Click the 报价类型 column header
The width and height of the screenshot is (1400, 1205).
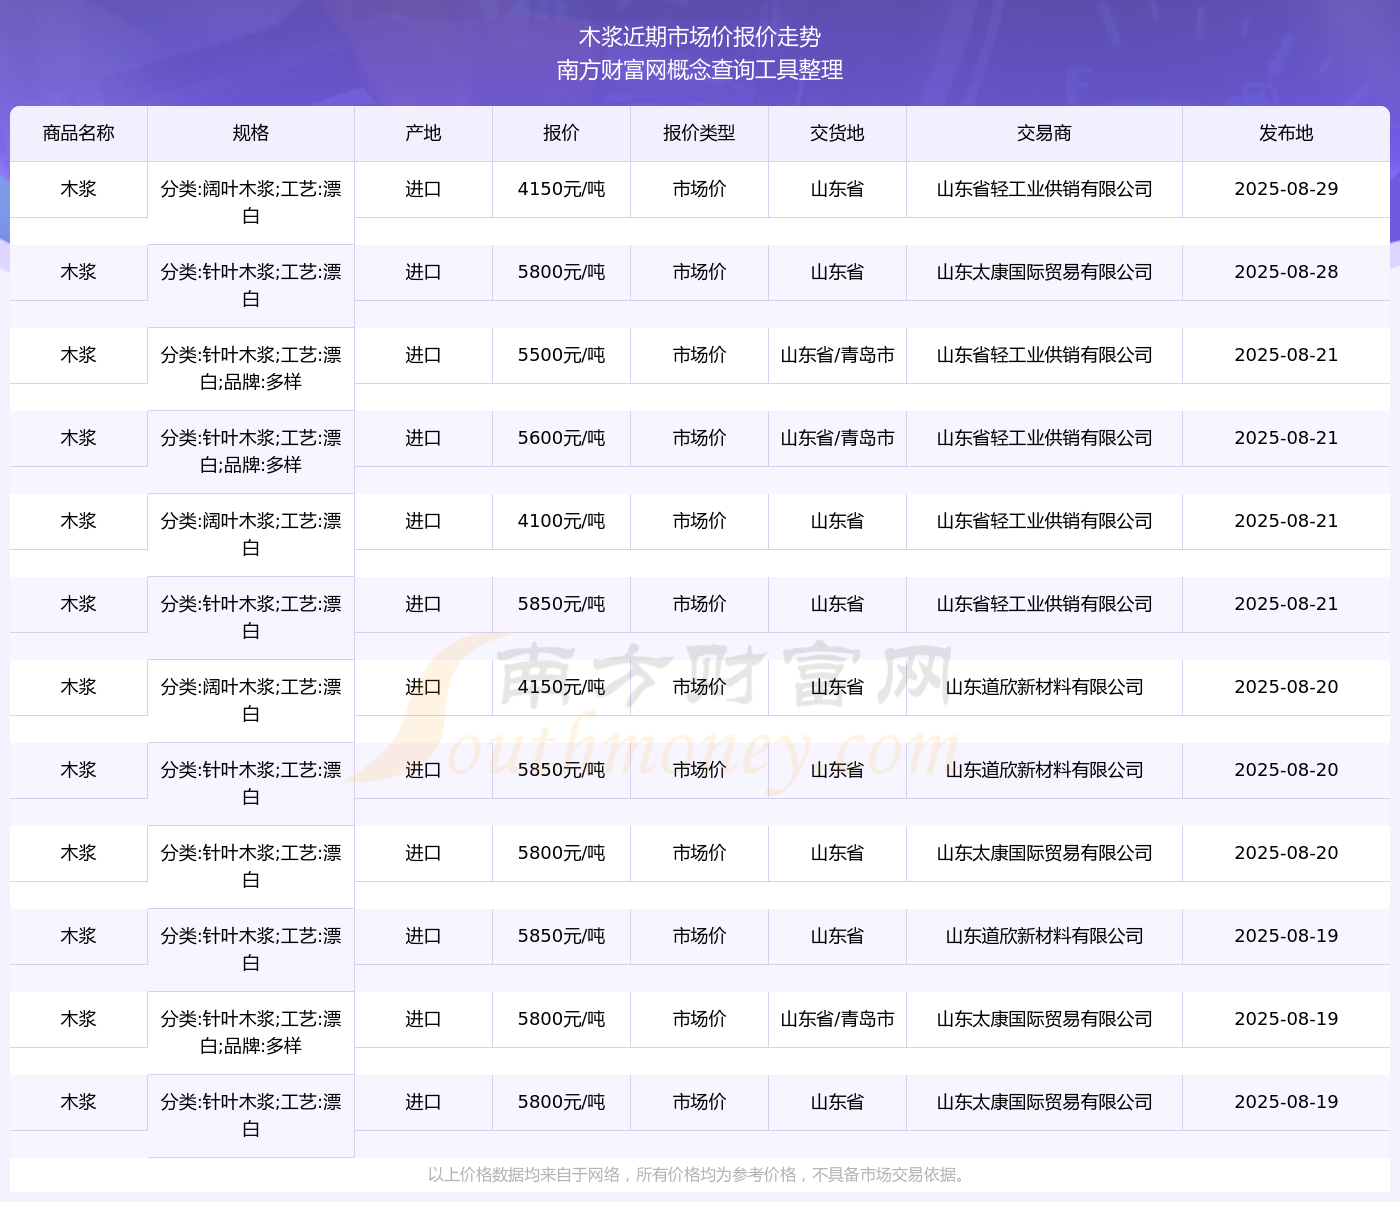[699, 134]
